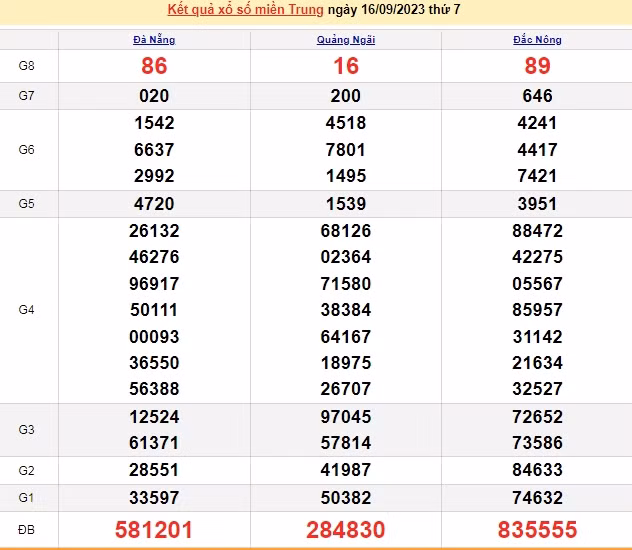Viewport: 632px width, 550px height.
Task: Select the ĐB special prize 581201
Action: (x=154, y=528)
